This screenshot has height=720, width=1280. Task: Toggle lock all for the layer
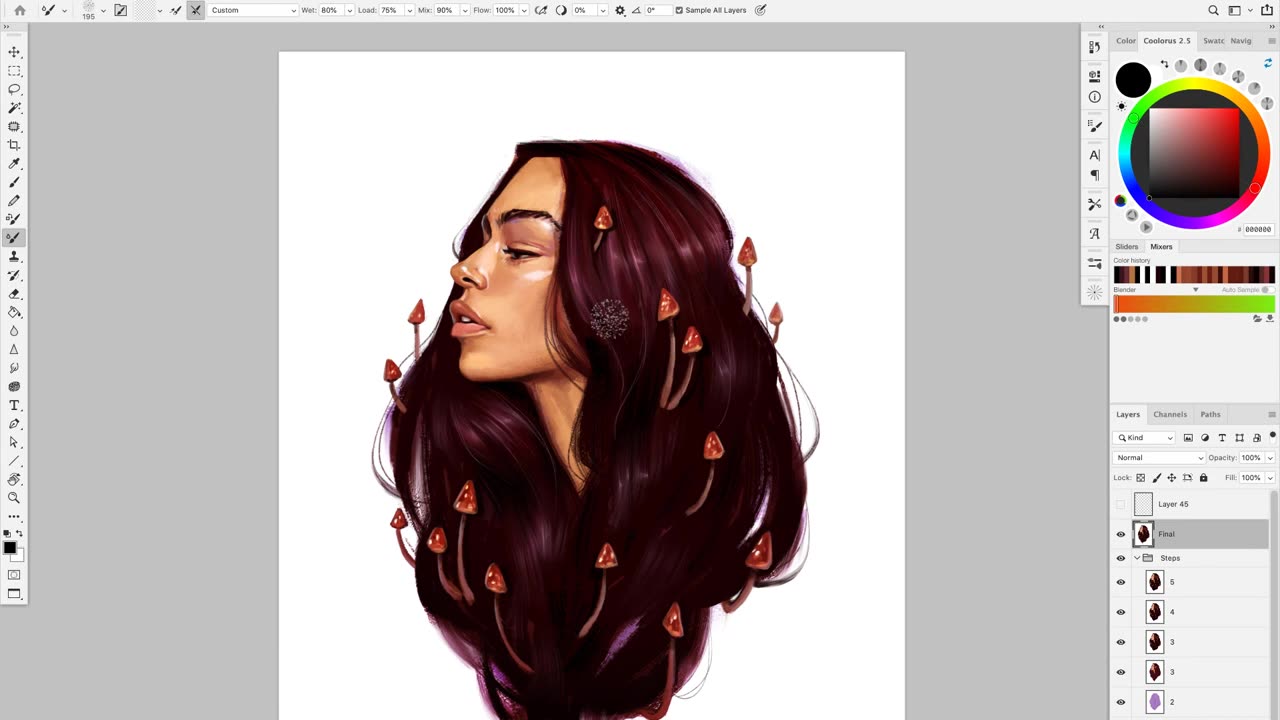click(1203, 478)
